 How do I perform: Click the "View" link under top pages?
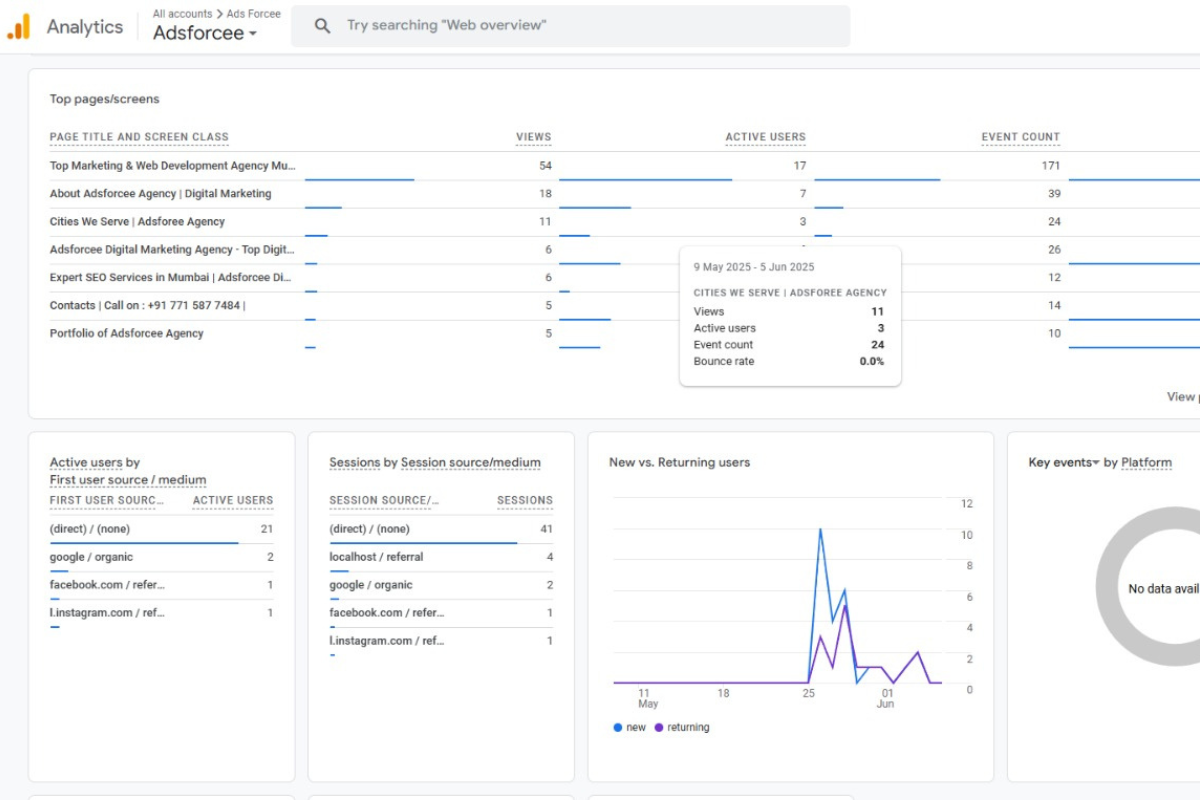1182,397
